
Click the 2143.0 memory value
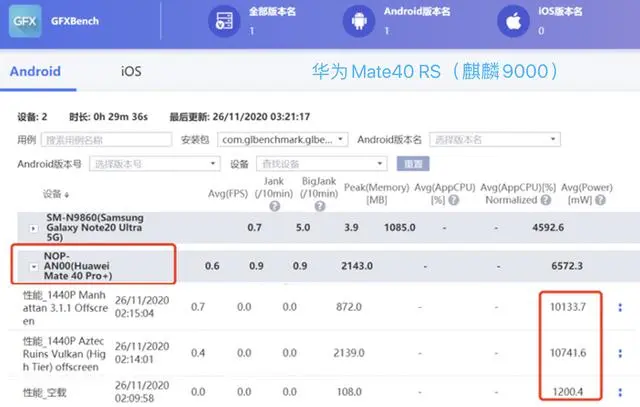[x=357, y=266]
